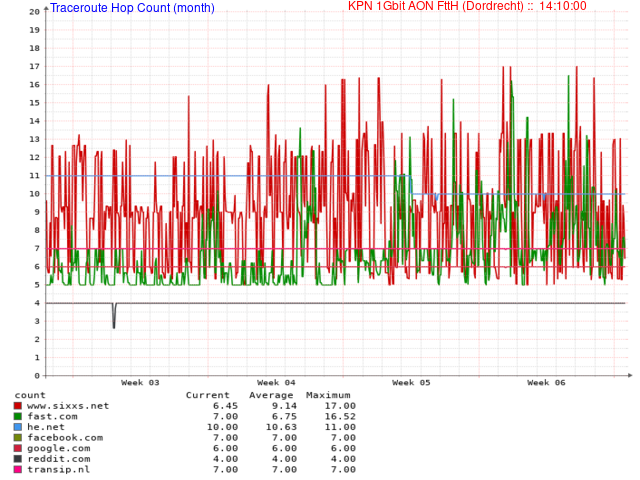The image size is (640, 480).
Task: Click the sixxs.net maximum value 17.00
Action: coord(340,406)
